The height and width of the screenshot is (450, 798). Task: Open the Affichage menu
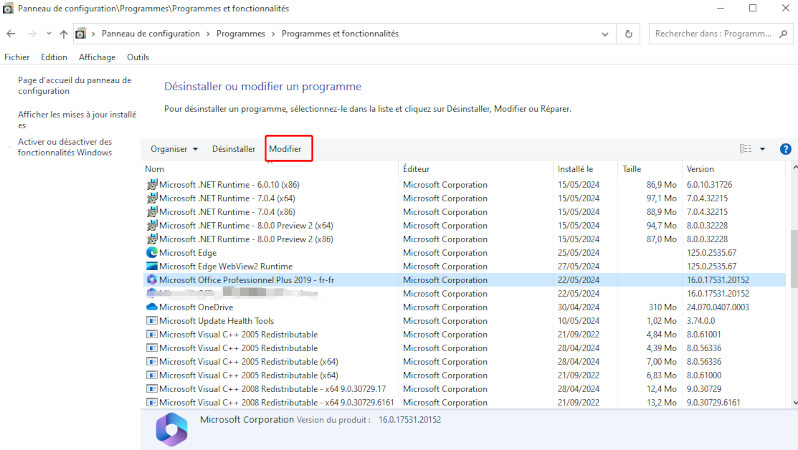(97, 57)
